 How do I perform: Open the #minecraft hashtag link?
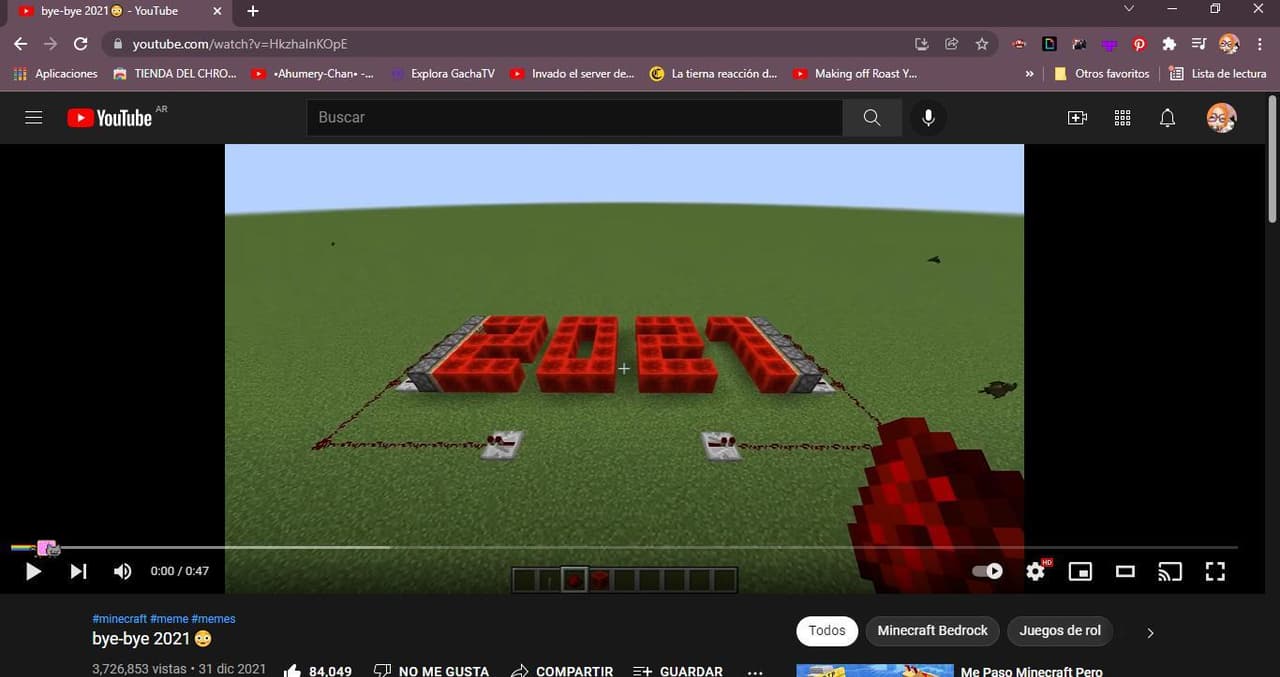(x=119, y=619)
